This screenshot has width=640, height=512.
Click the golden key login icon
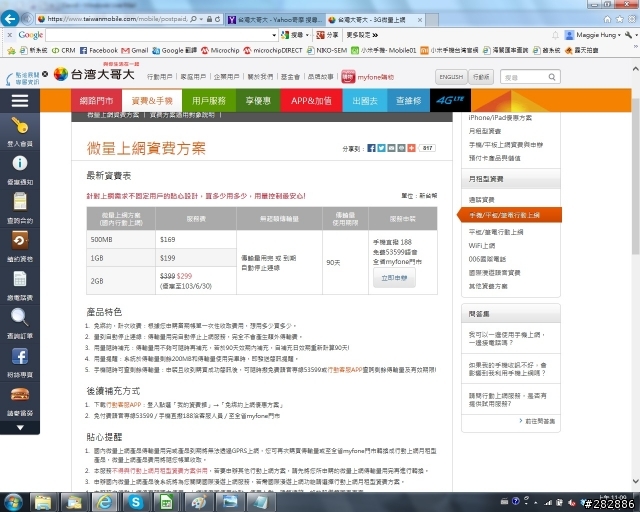click(20, 125)
